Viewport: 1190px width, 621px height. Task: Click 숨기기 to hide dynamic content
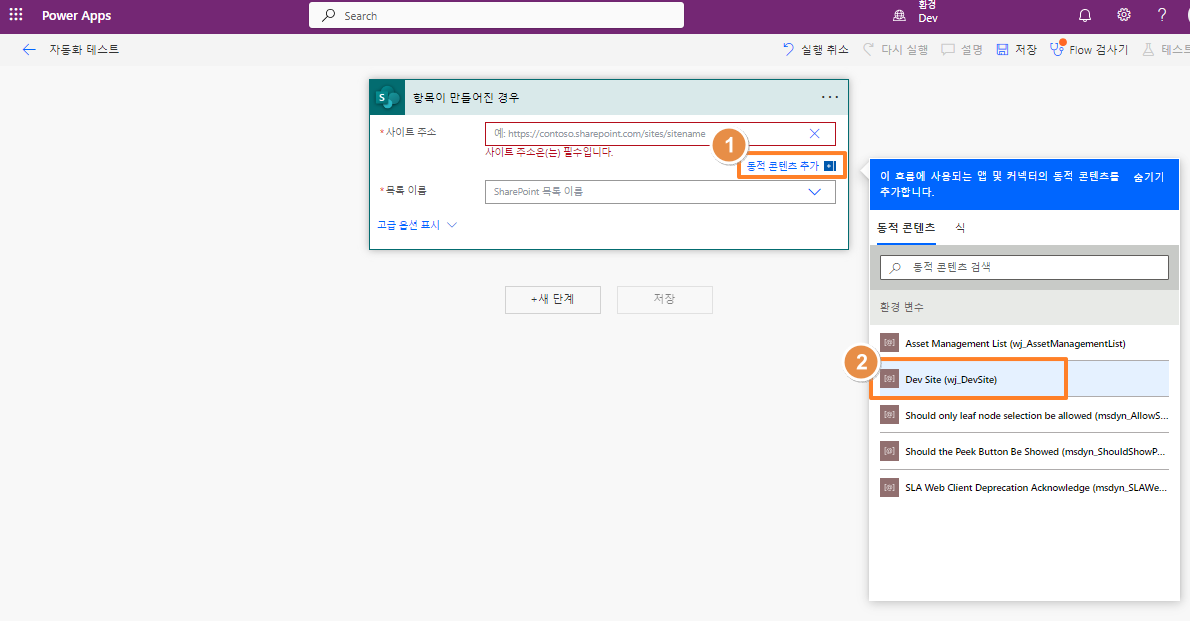[1148, 177]
